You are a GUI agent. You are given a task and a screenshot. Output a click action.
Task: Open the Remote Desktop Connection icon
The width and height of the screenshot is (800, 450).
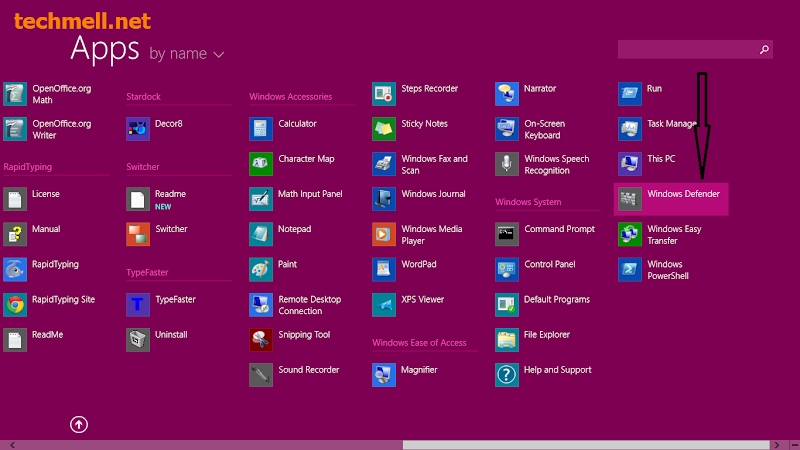click(261, 305)
